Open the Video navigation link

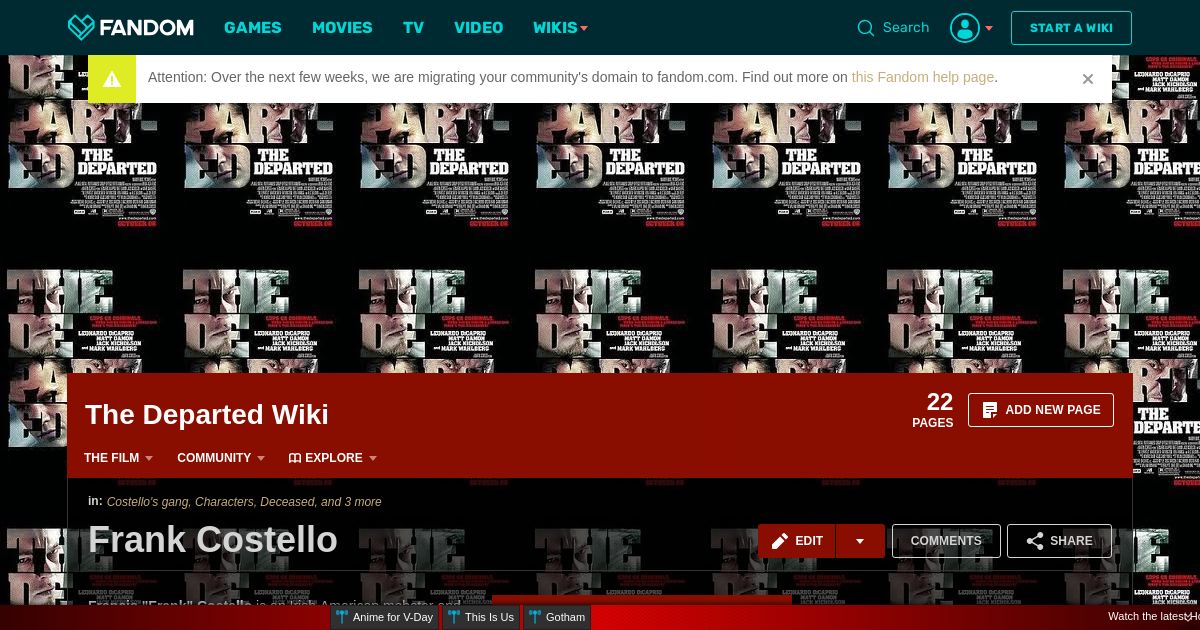(479, 27)
